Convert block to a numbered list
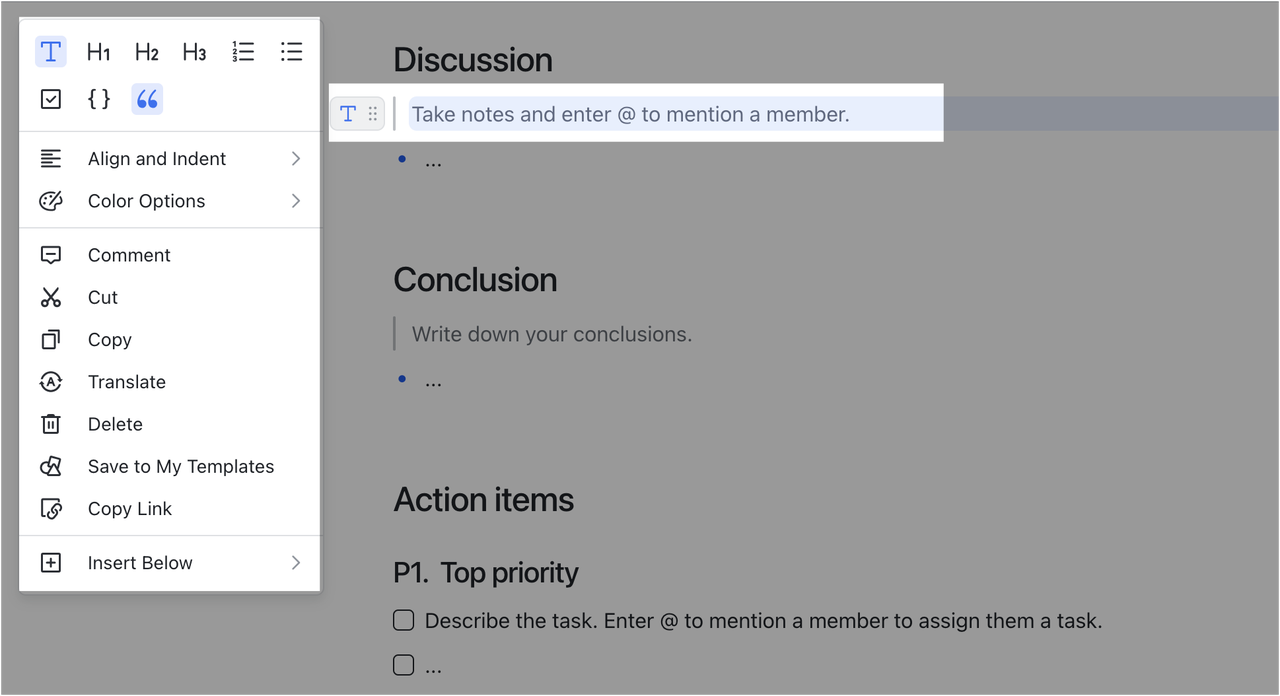This screenshot has height=696, width=1280. coord(243,51)
